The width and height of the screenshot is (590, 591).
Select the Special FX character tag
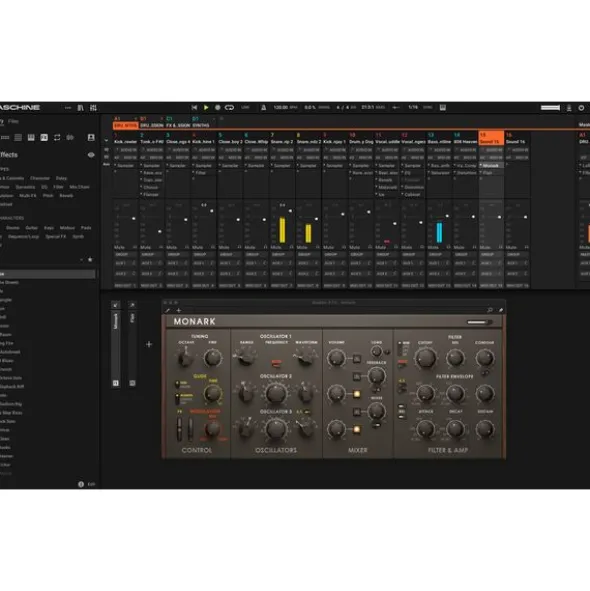pos(55,237)
